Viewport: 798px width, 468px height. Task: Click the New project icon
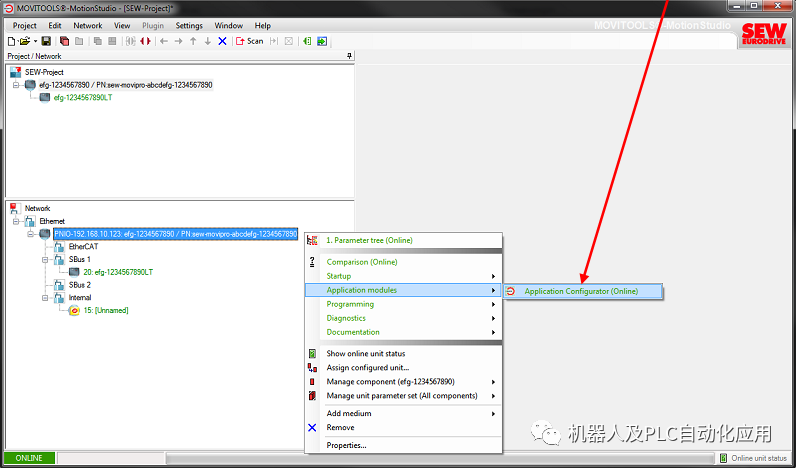pos(11,41)
